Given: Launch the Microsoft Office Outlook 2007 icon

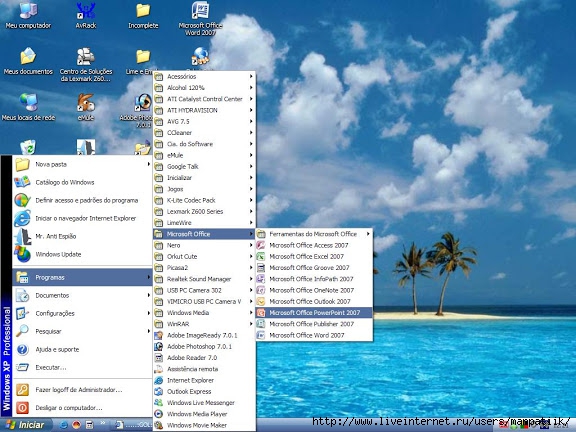Looking at the screenshot, I should 261,301.
